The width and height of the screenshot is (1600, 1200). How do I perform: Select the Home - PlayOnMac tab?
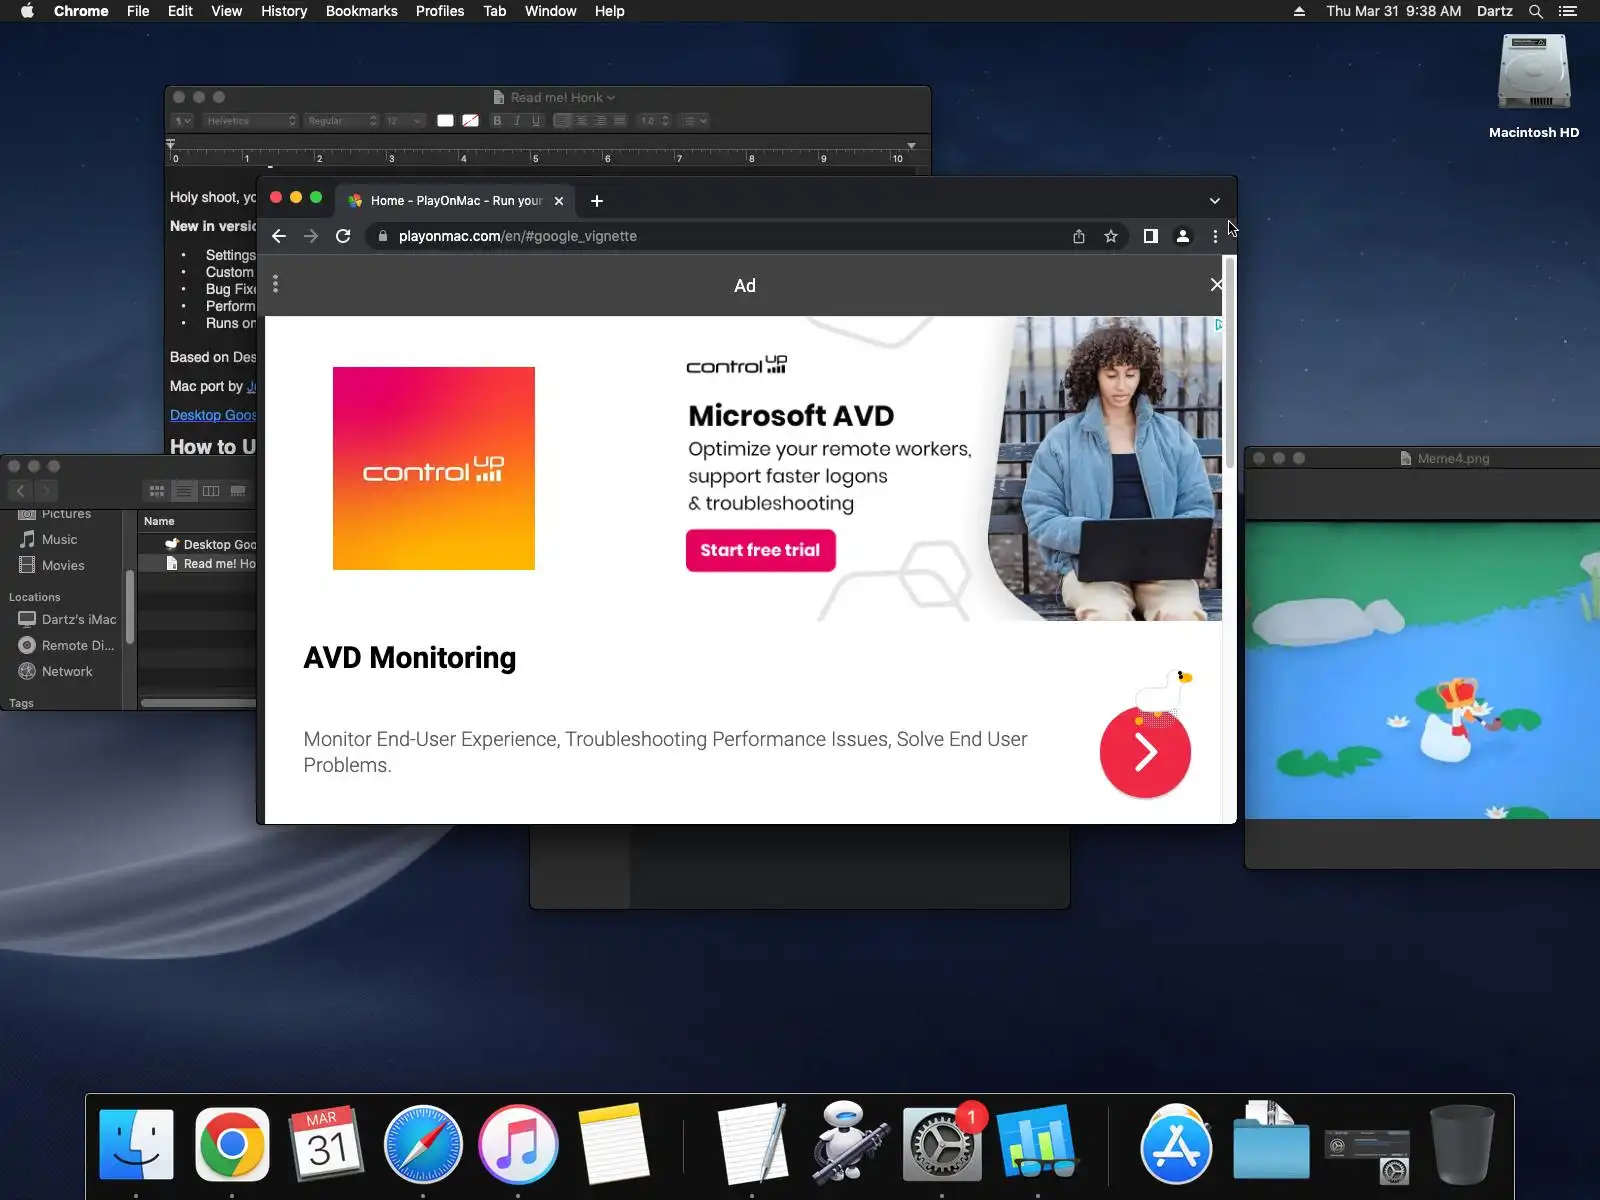(x=456, y=201)
